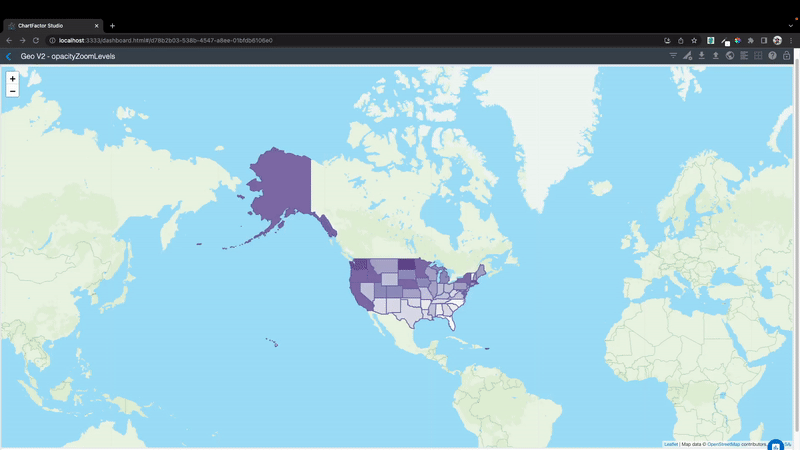This screenshot has height=450, width=800.
Task: Select the ChartFactor Studio browser tab
Action: pyautogui.click(x=53, y=26)
